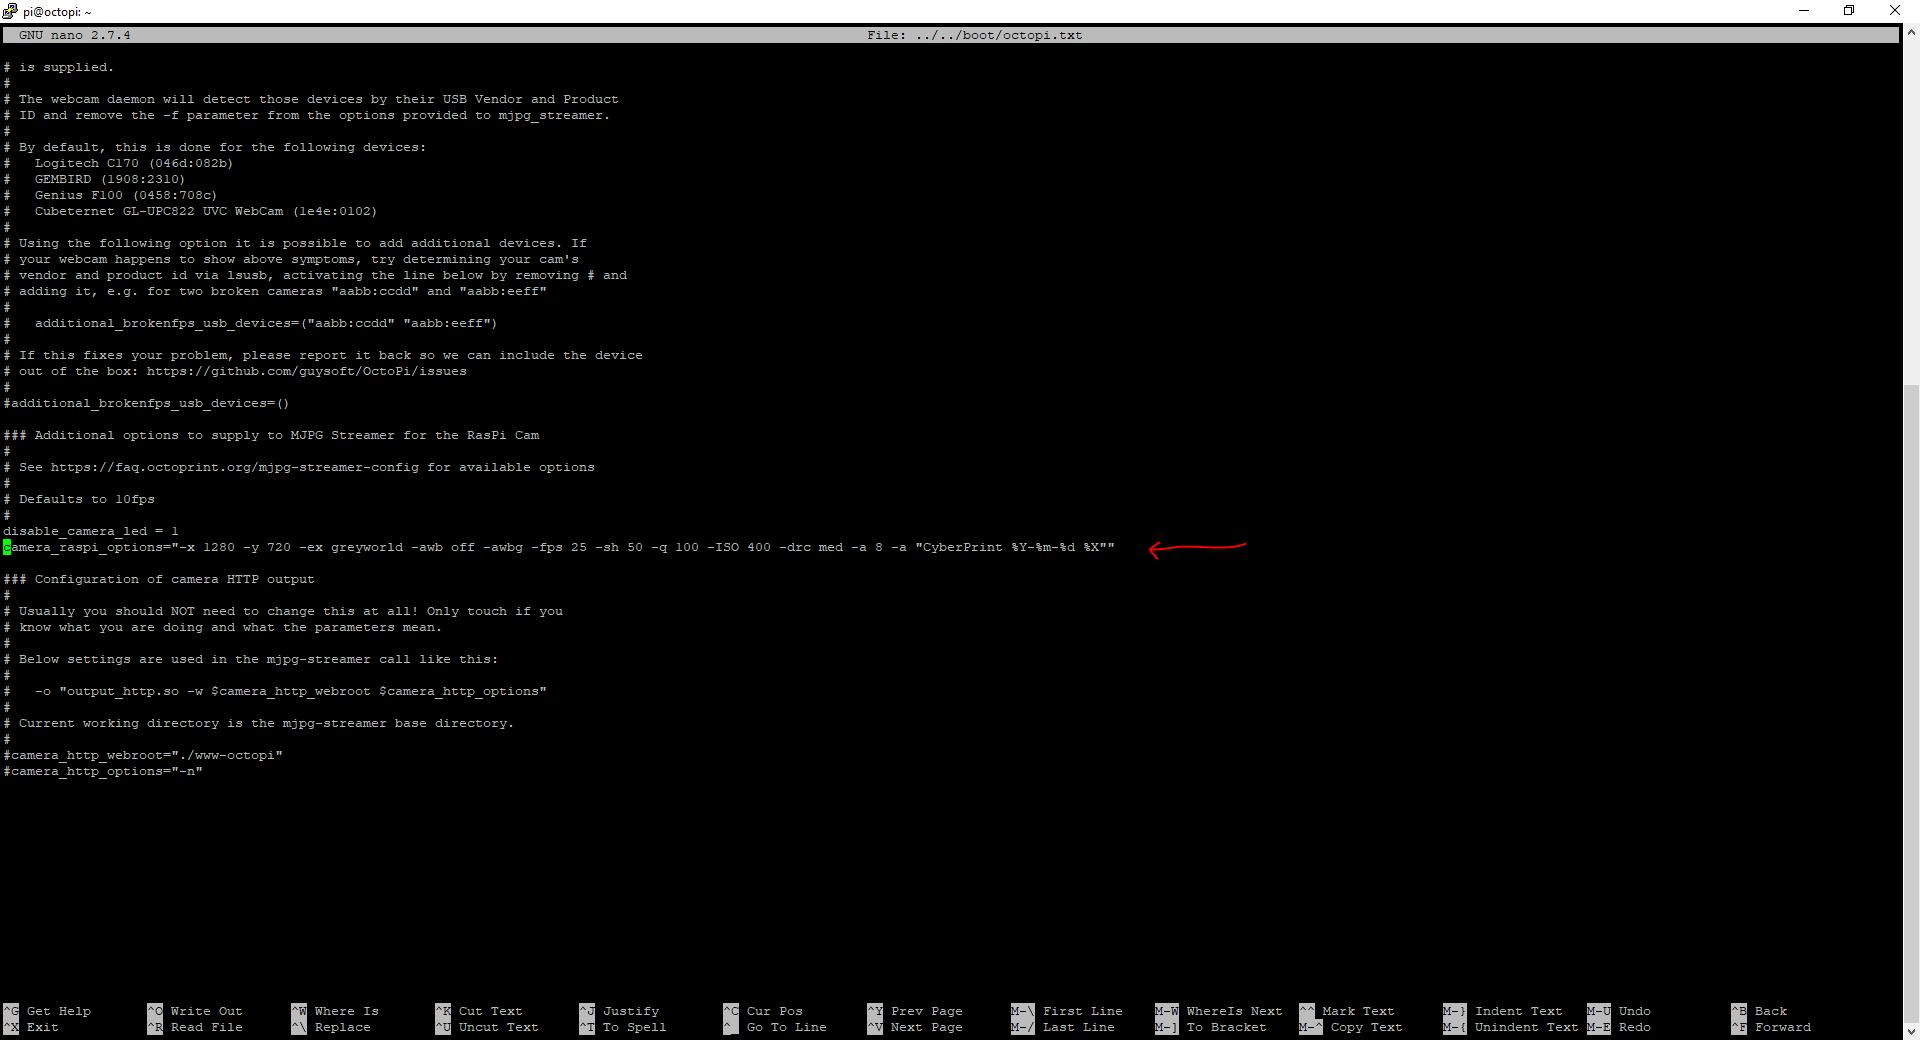The width and height of the screenshot is (1920, 1040).
Task: Click the To Bracket shortcut
Action: 1211,1027
